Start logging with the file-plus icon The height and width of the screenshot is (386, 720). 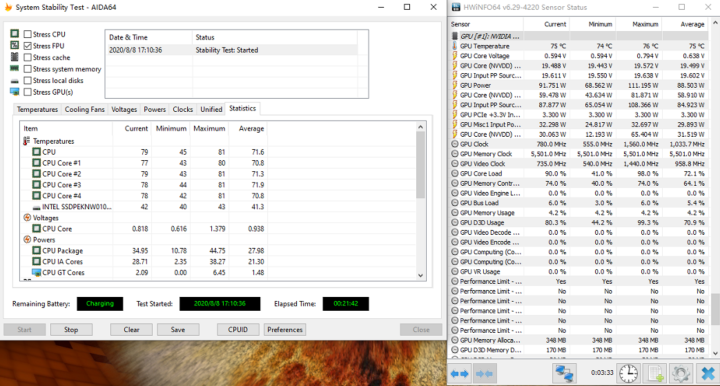(655, 373)
